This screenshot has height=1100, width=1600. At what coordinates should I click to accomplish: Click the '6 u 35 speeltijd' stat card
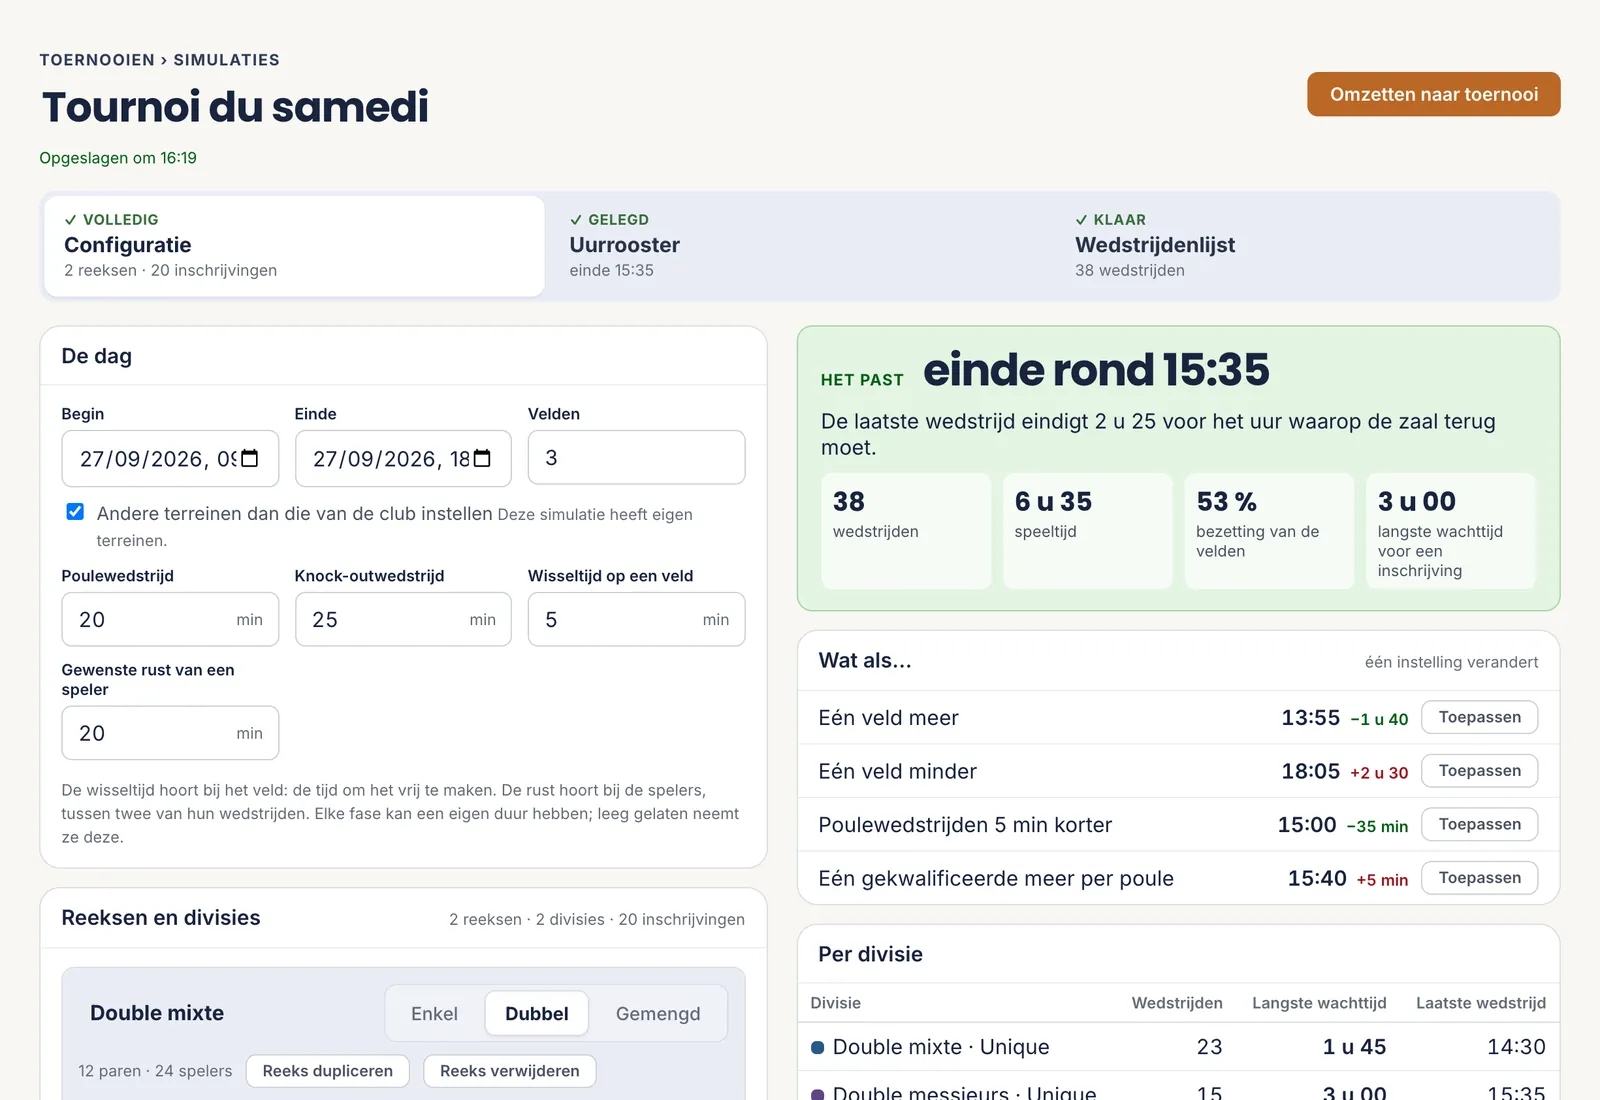[1087, 531]
